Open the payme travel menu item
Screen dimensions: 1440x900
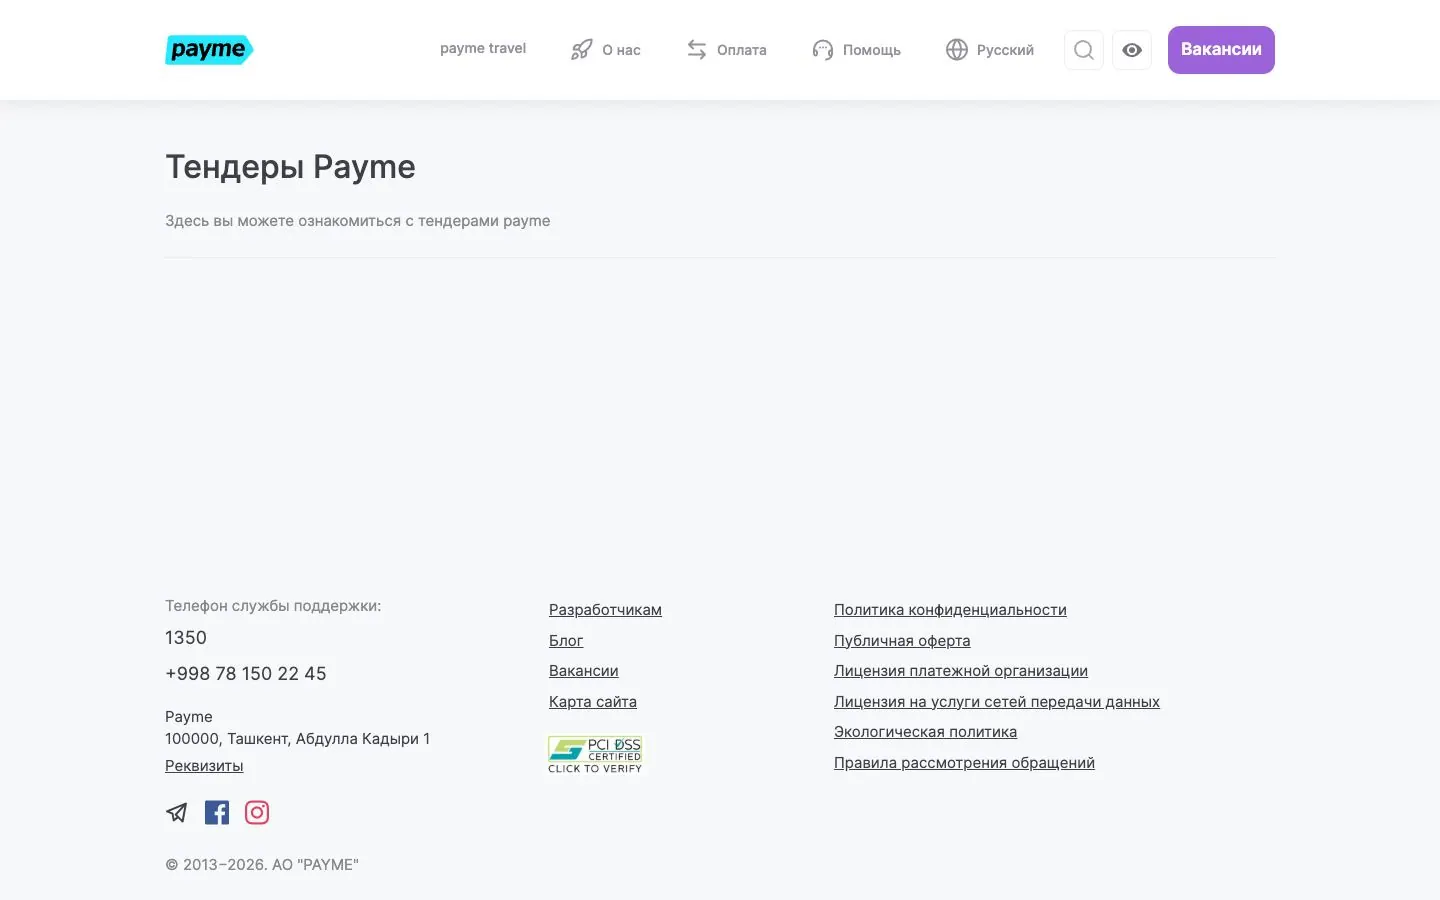pos(483,49)
